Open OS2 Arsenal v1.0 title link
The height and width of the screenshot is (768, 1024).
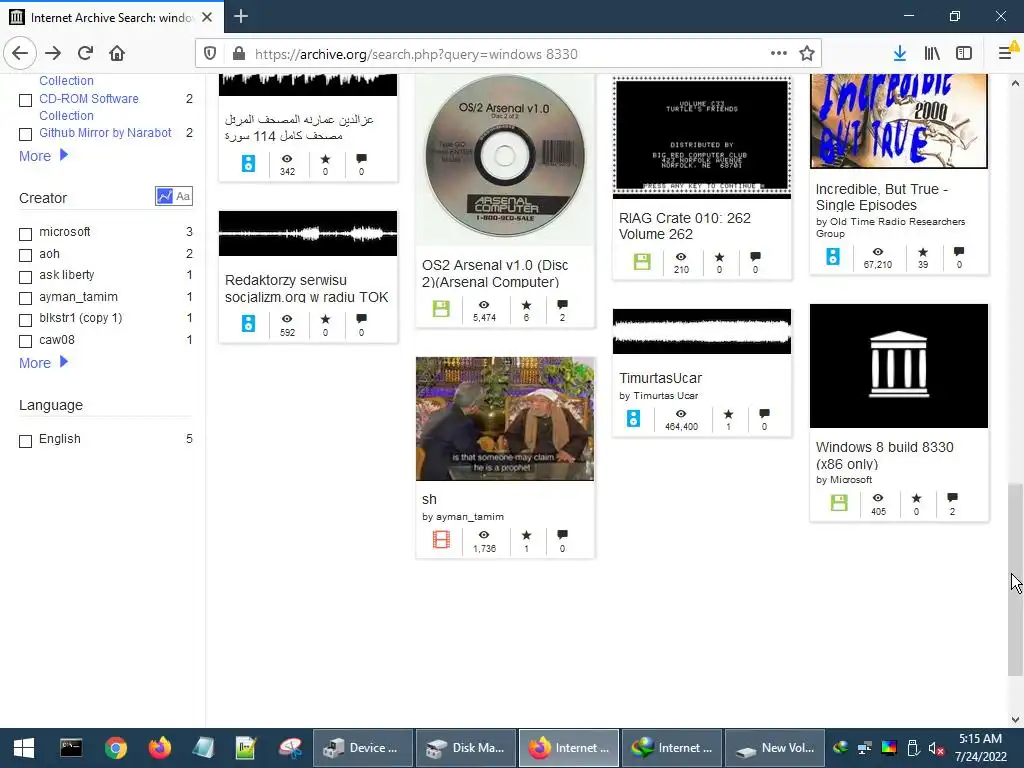pyautogui.click(x=495, y=274)
